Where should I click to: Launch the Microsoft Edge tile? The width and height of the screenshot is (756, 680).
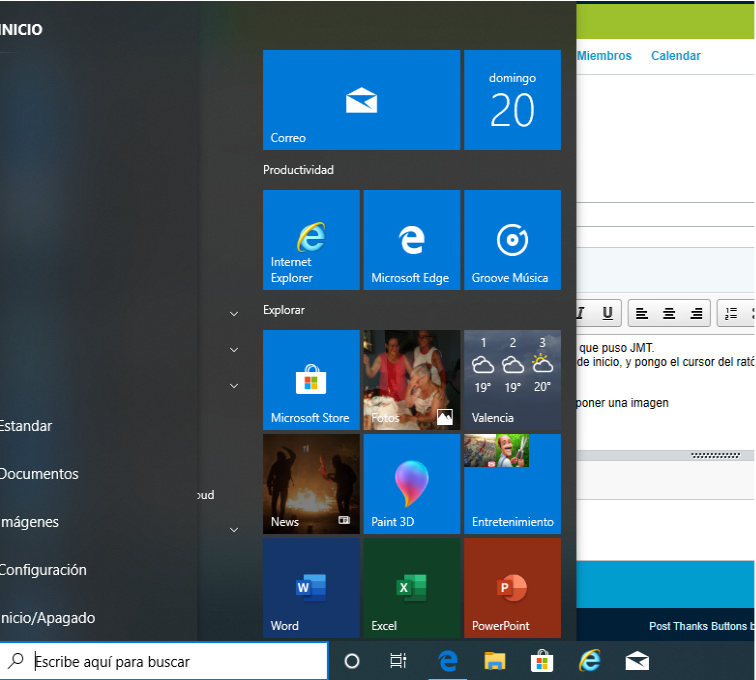411,240
